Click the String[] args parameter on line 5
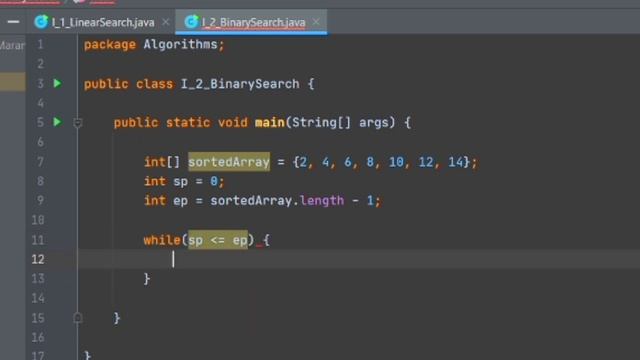This screenshot has width=640, height=360. pos(343,122)
